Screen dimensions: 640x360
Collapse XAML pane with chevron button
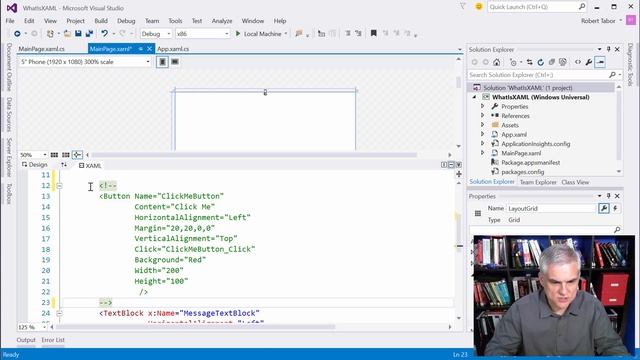click(x=459, y=164)
